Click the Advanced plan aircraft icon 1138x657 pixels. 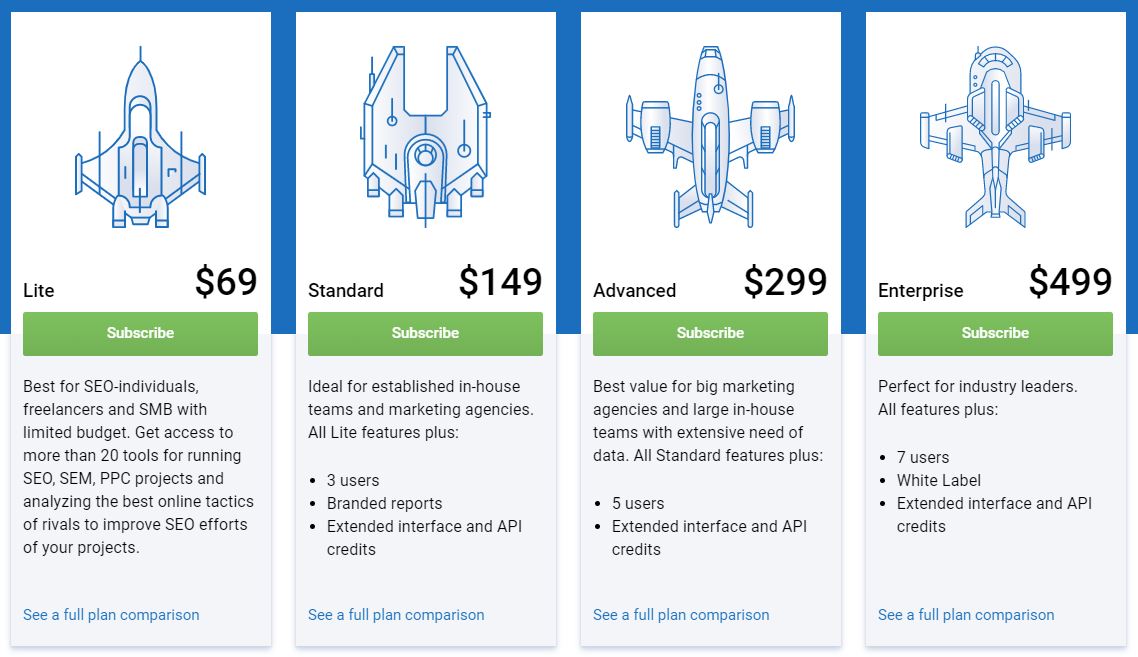point(711,136)
